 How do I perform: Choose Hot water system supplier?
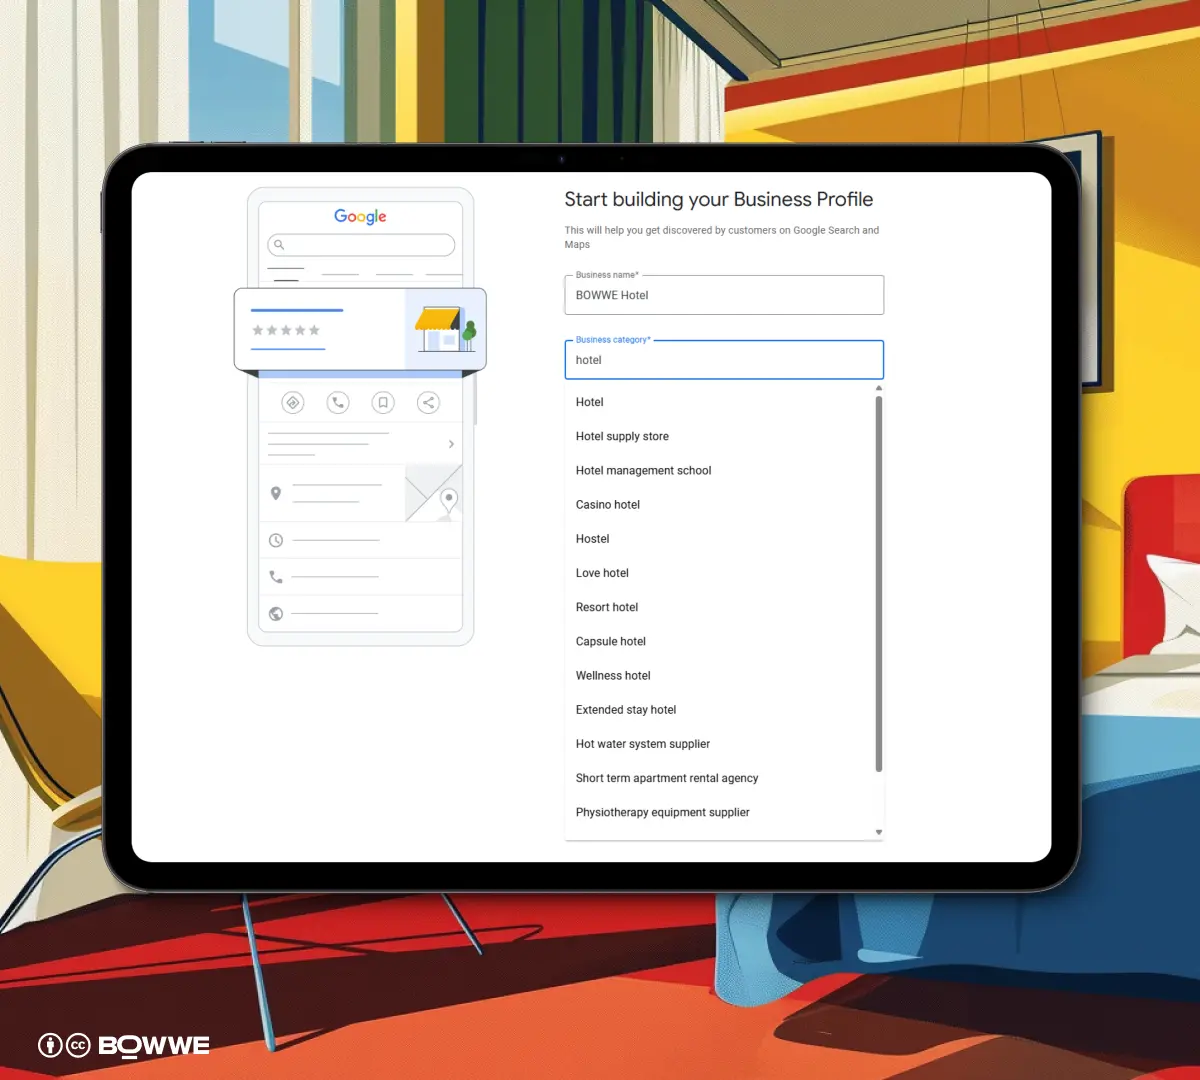pos(720,744)
